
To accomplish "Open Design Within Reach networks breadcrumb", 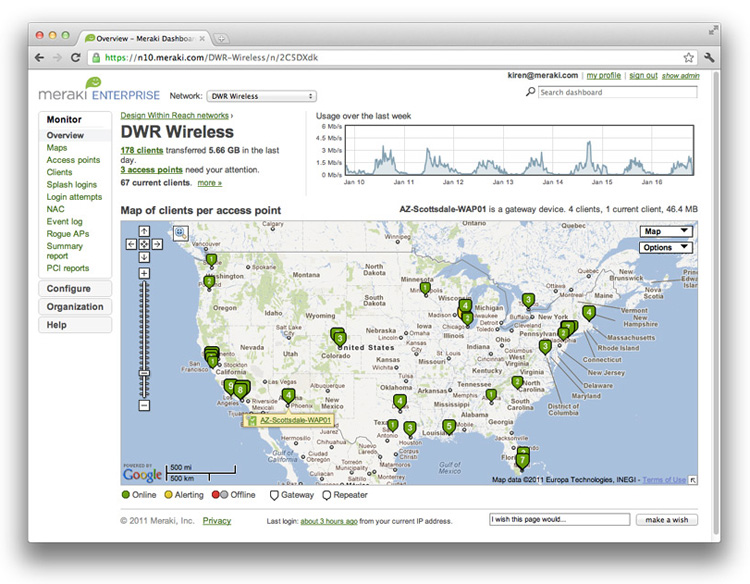I will 174,115.
